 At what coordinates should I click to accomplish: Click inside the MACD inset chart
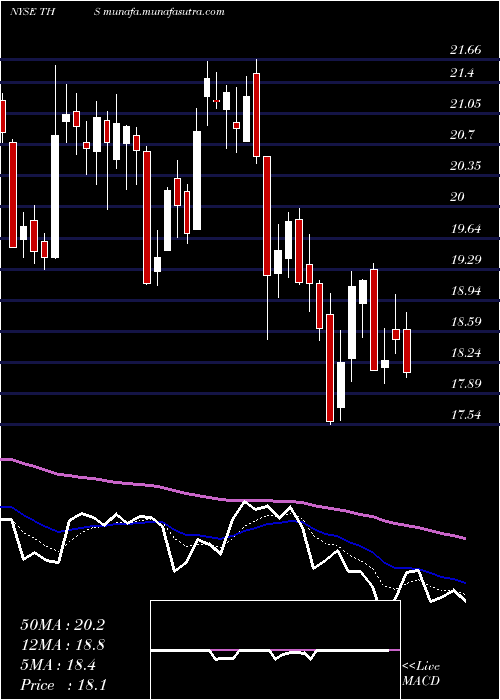(x=275, y=650)
